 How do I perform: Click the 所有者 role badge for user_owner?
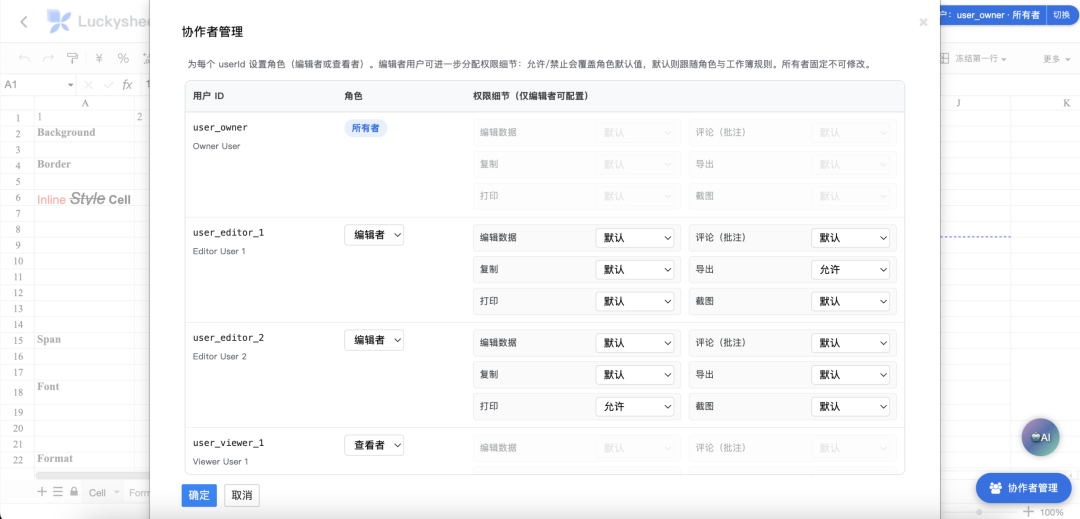click(x=366, y=128)
